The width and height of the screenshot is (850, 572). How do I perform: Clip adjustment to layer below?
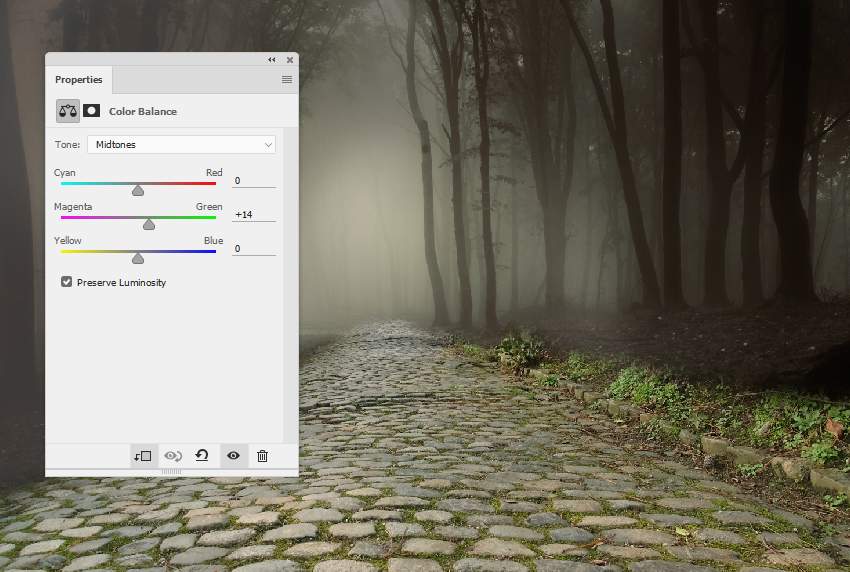click(143, 456)
